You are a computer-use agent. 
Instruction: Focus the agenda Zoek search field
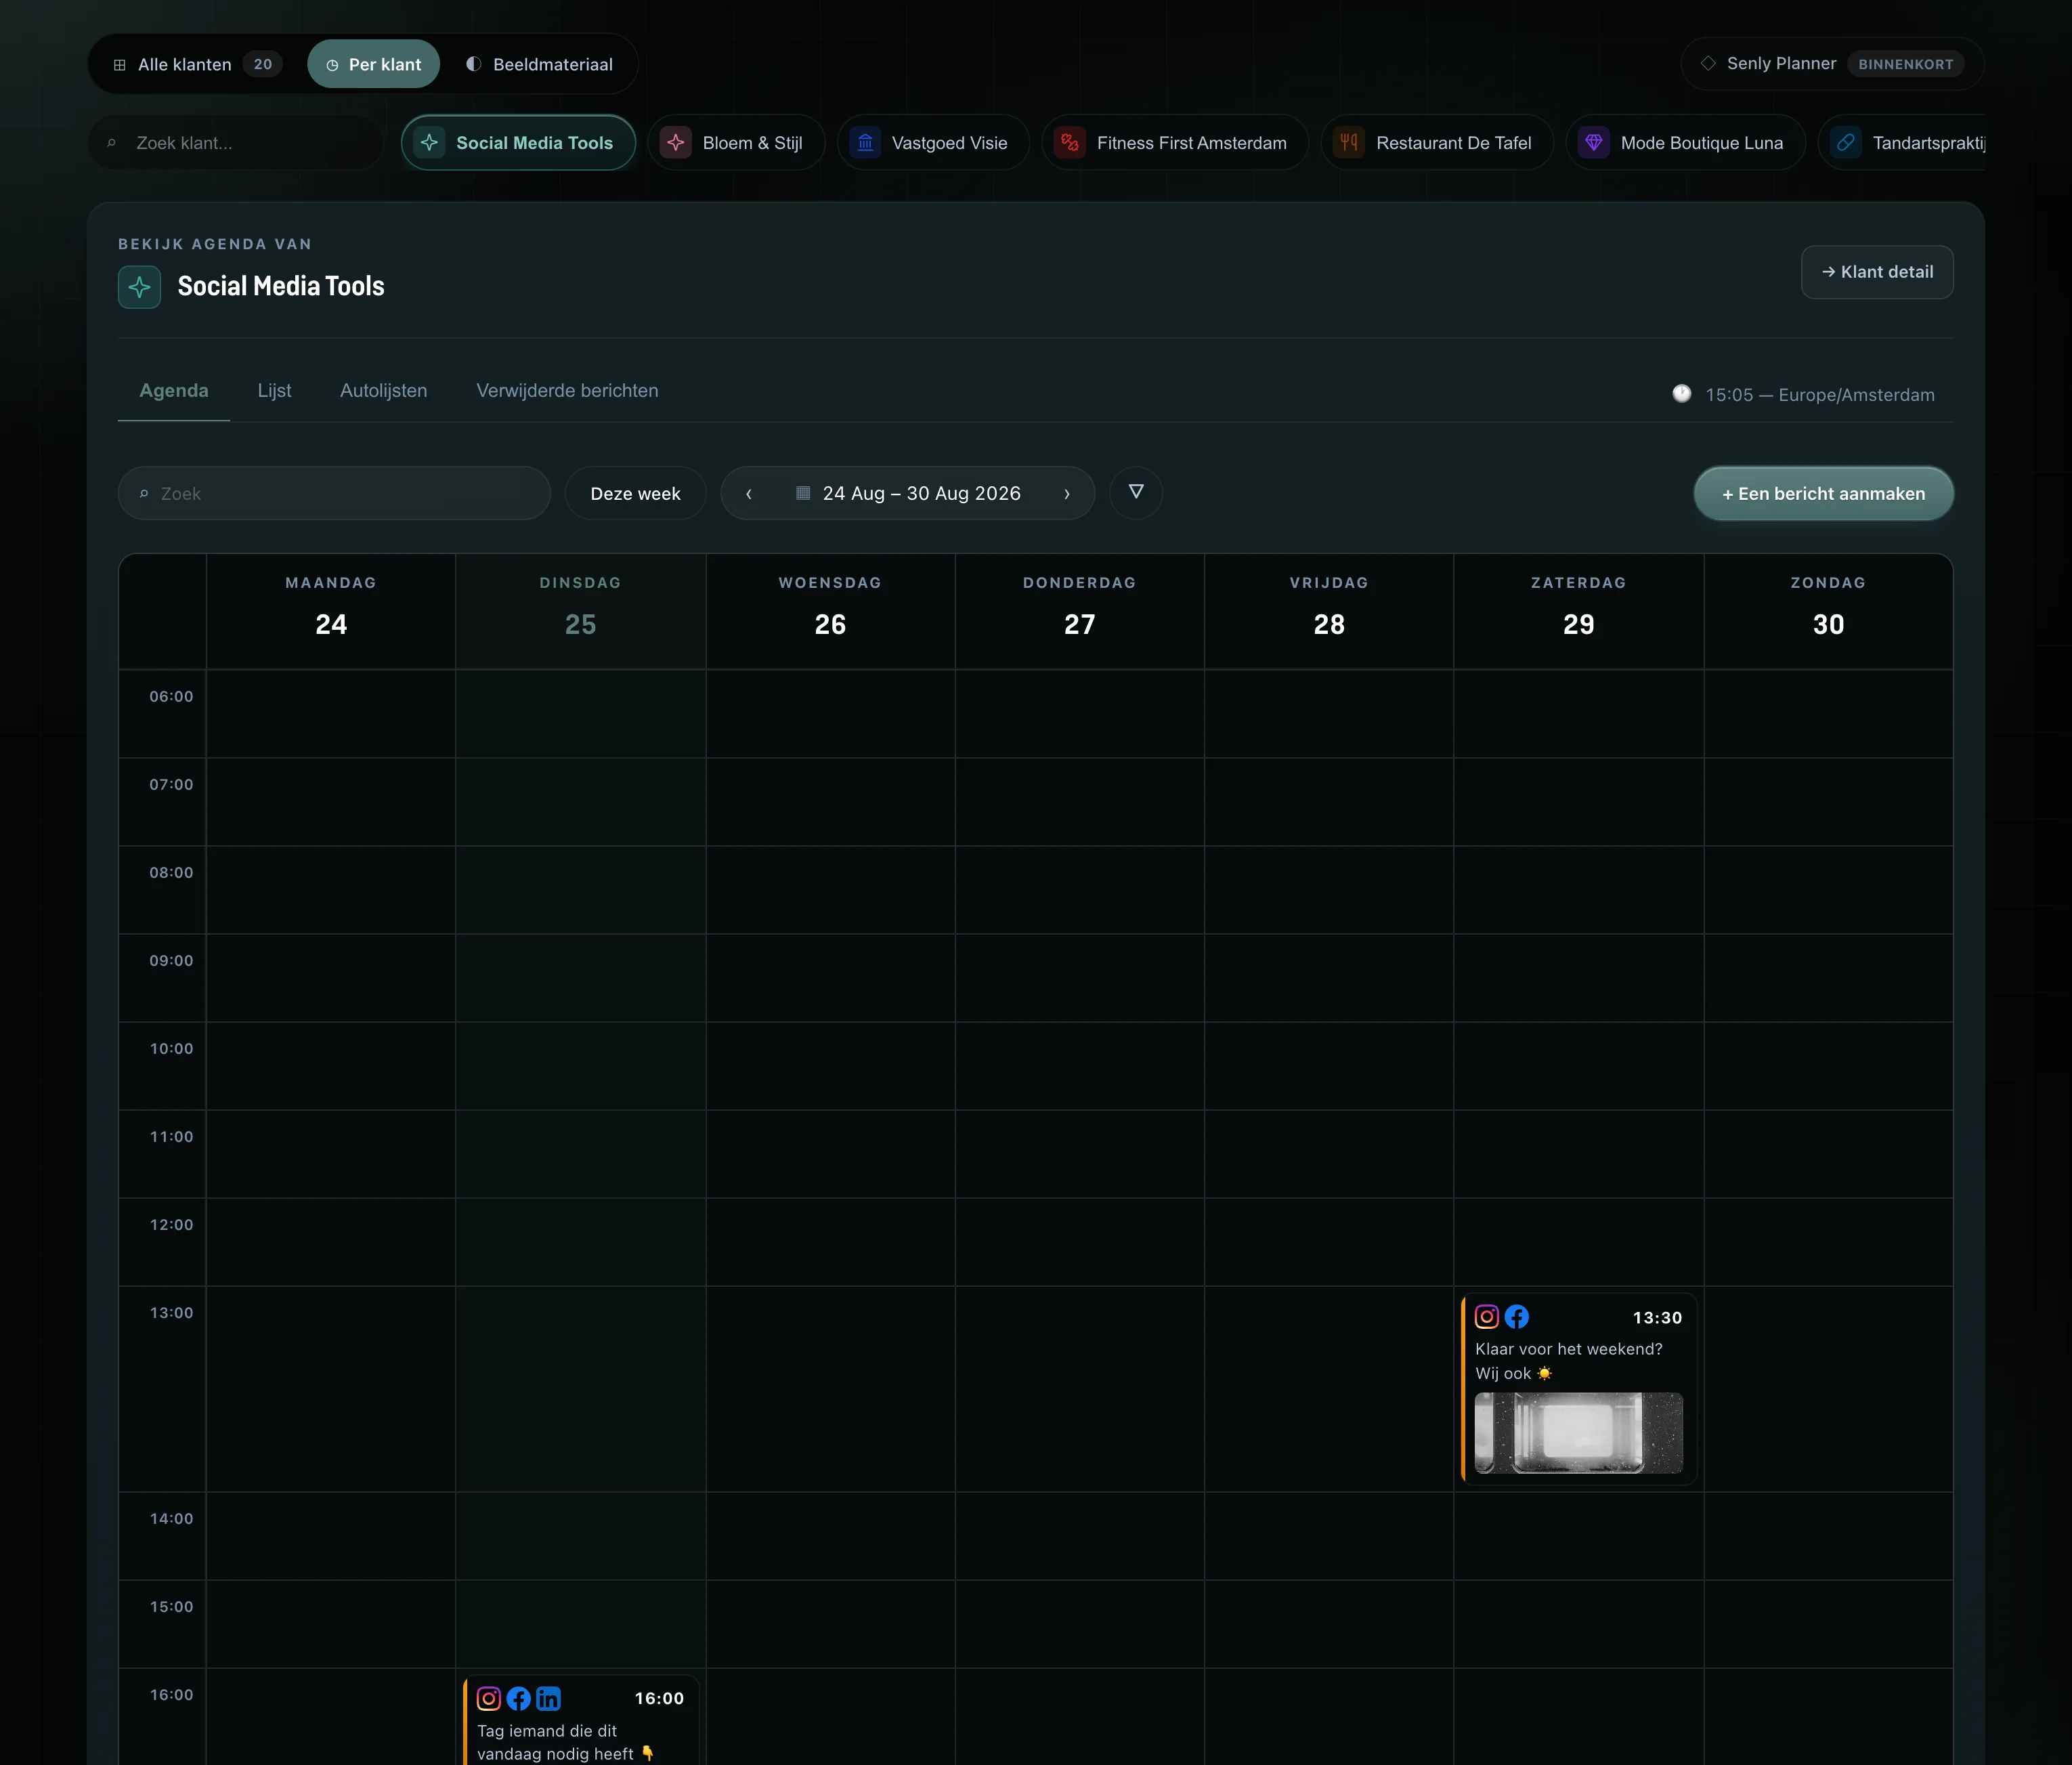pos(334,493)
